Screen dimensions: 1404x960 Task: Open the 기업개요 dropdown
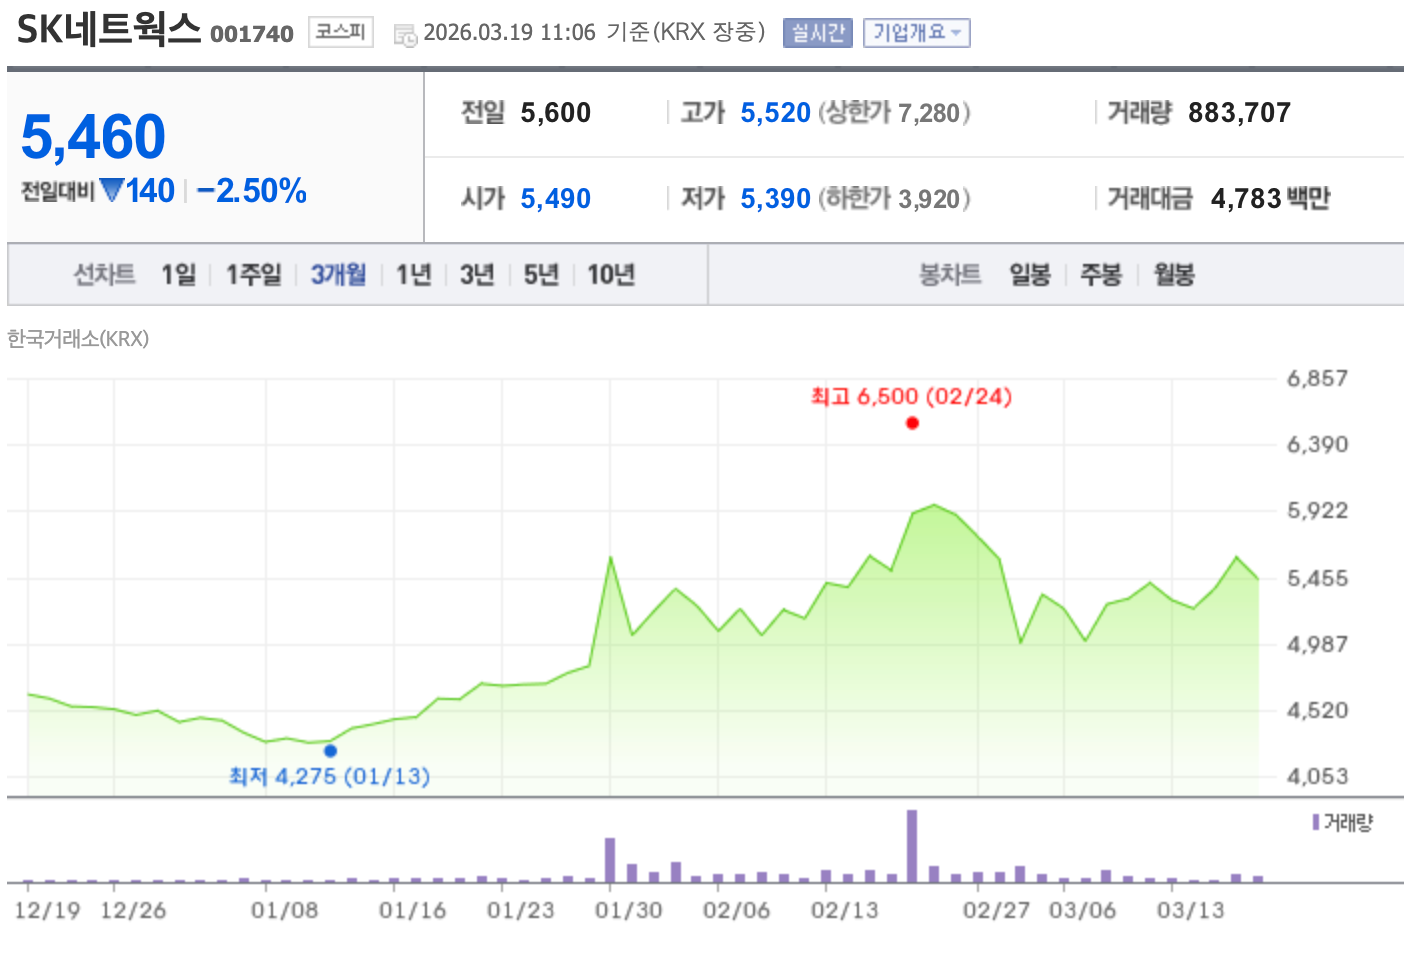[x=916, y=33]
